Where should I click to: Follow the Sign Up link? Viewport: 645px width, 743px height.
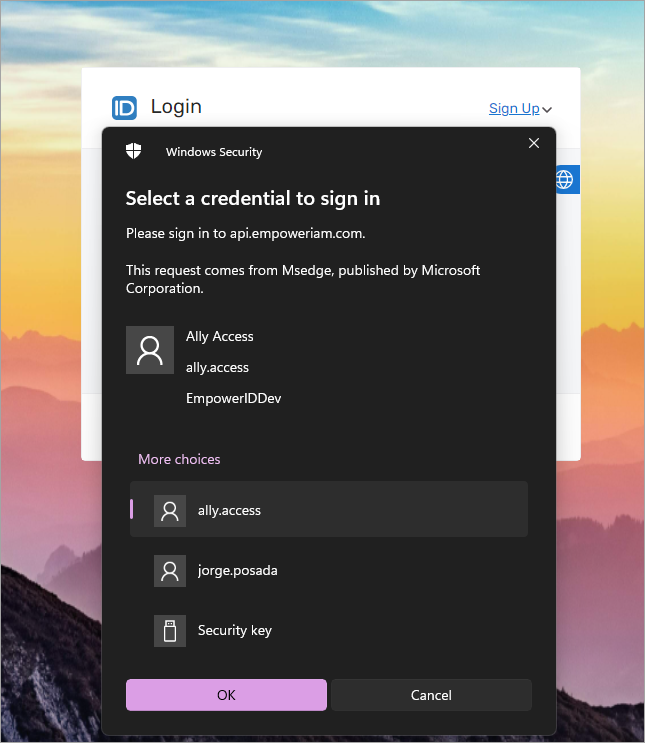[514, 108]
